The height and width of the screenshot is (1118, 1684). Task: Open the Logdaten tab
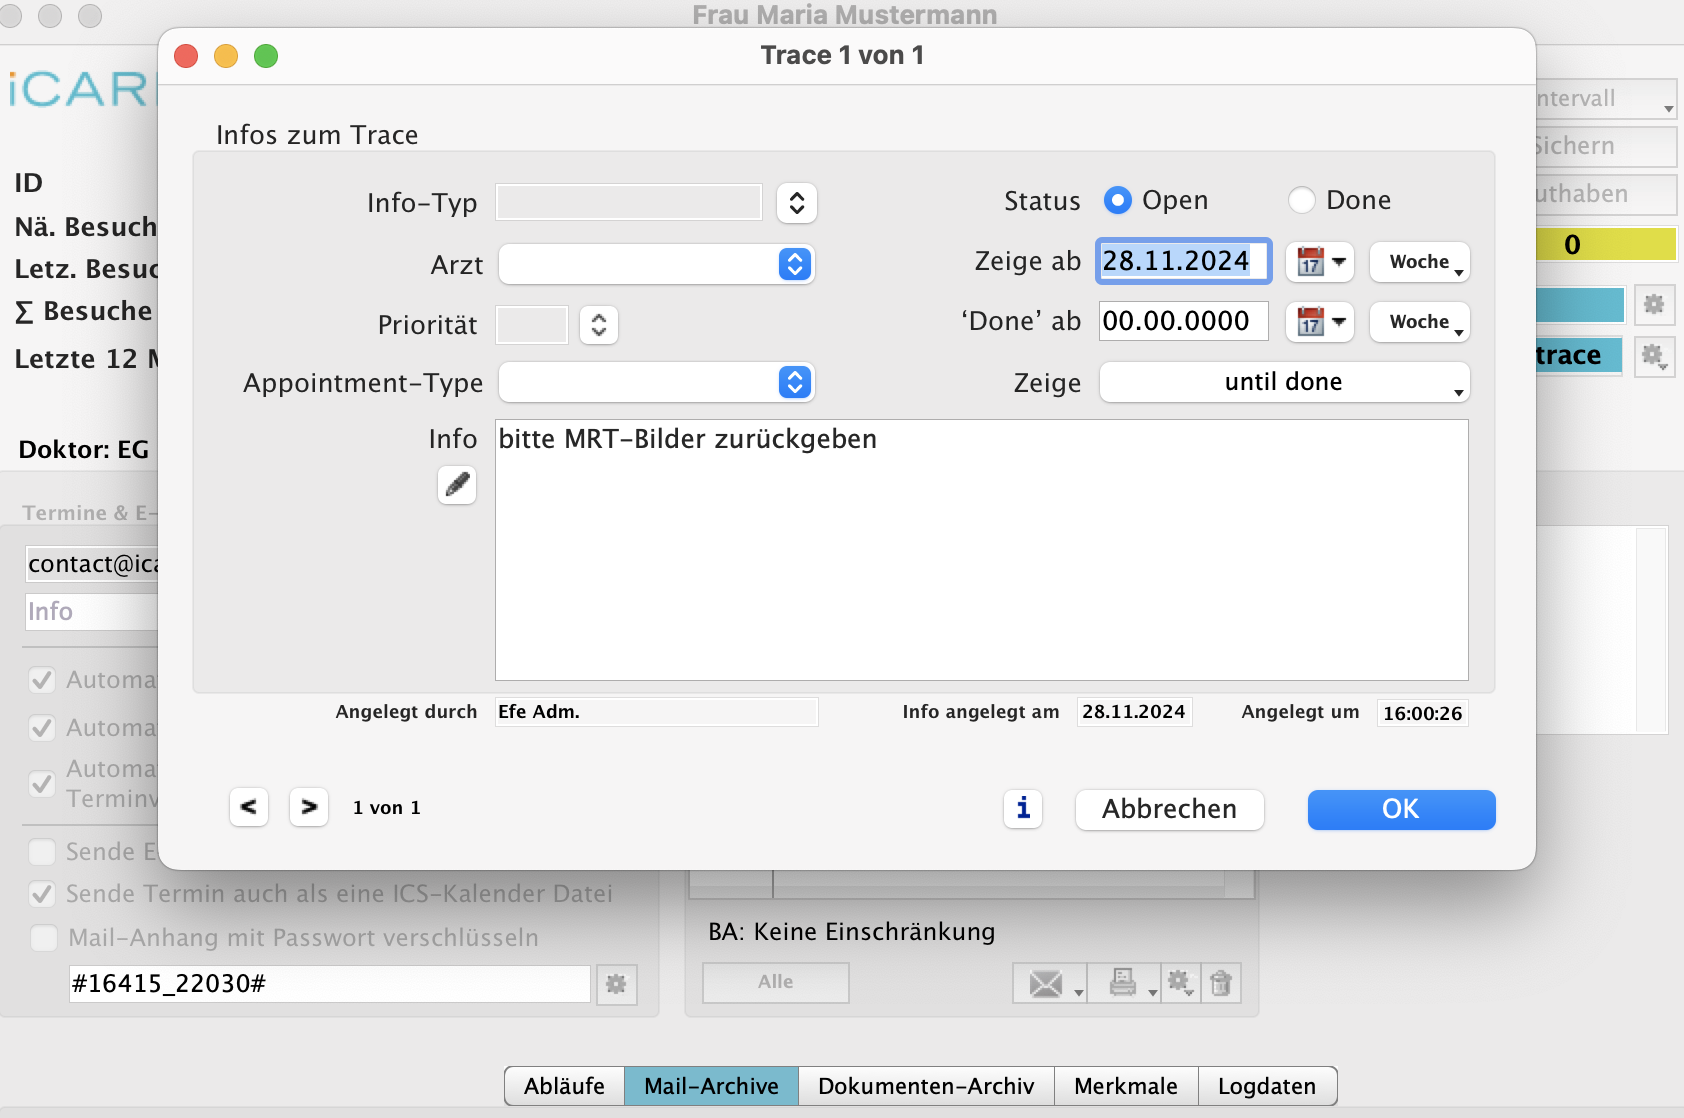click(1266, 1086)
